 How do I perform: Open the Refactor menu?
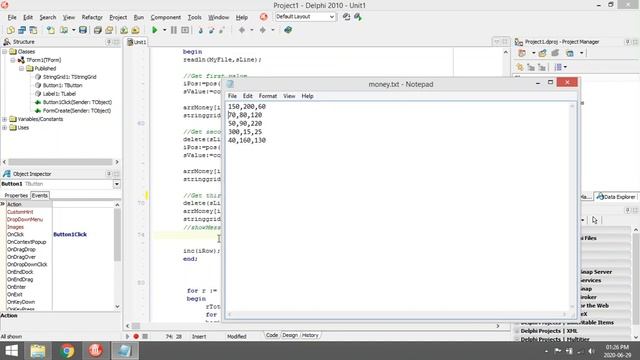tap(92, 17)
